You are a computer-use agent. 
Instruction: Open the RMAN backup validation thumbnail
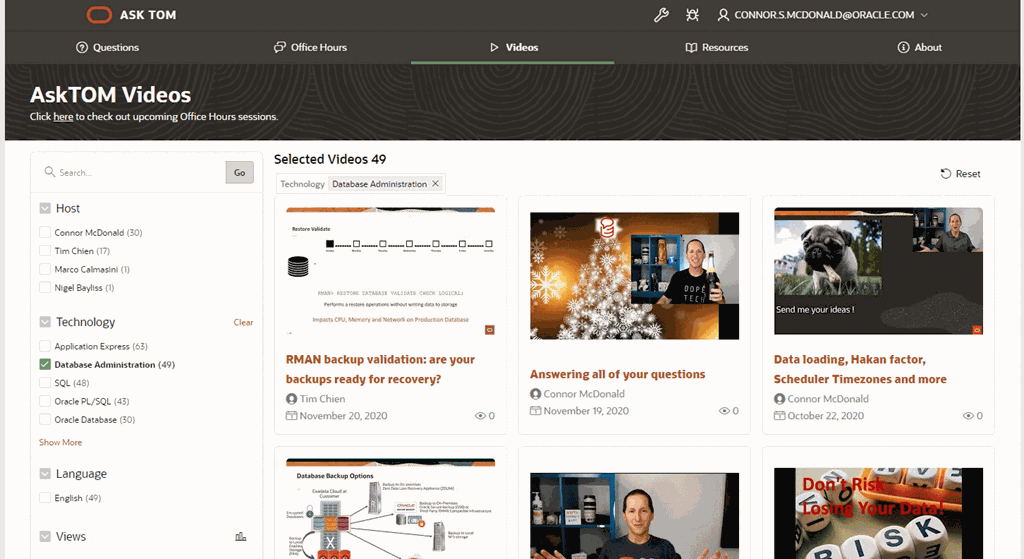[391, 272]
